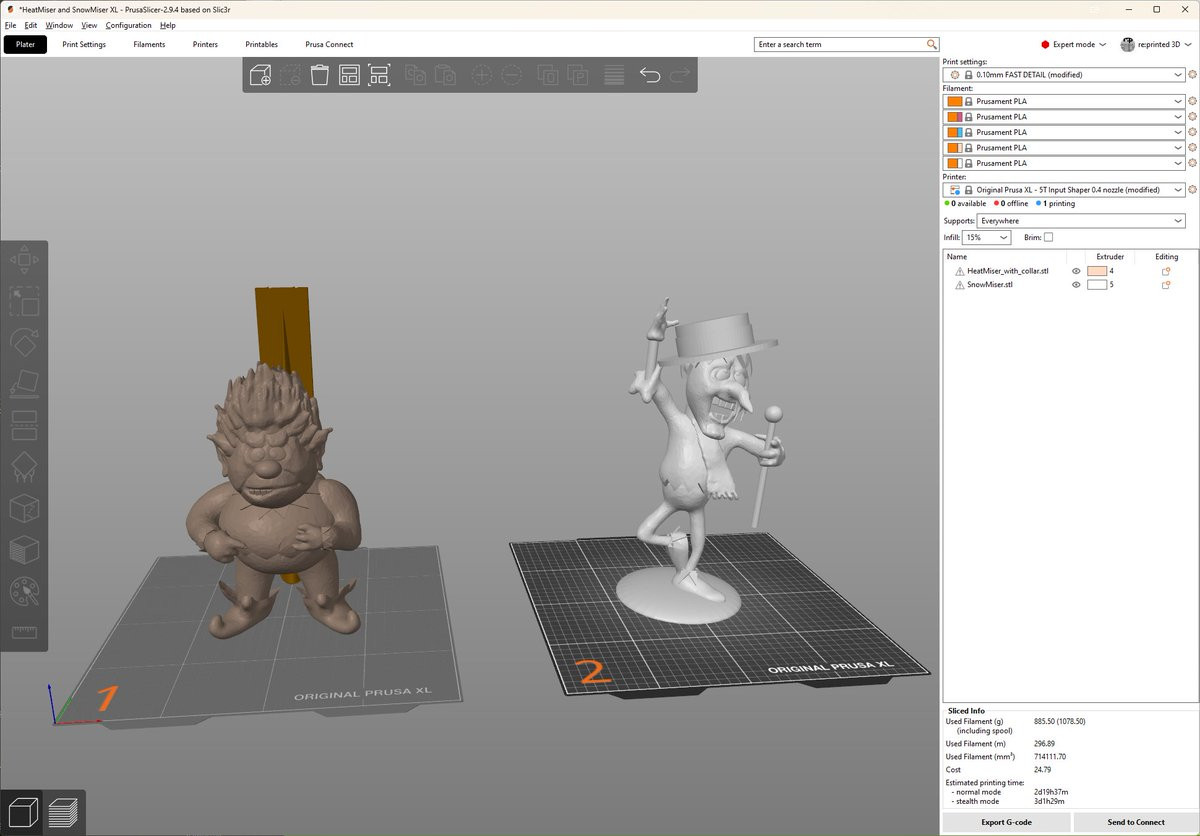Screen dimensions: 1200x836
Task: Click the Send to Connect button
Action: coord(1136,822)
